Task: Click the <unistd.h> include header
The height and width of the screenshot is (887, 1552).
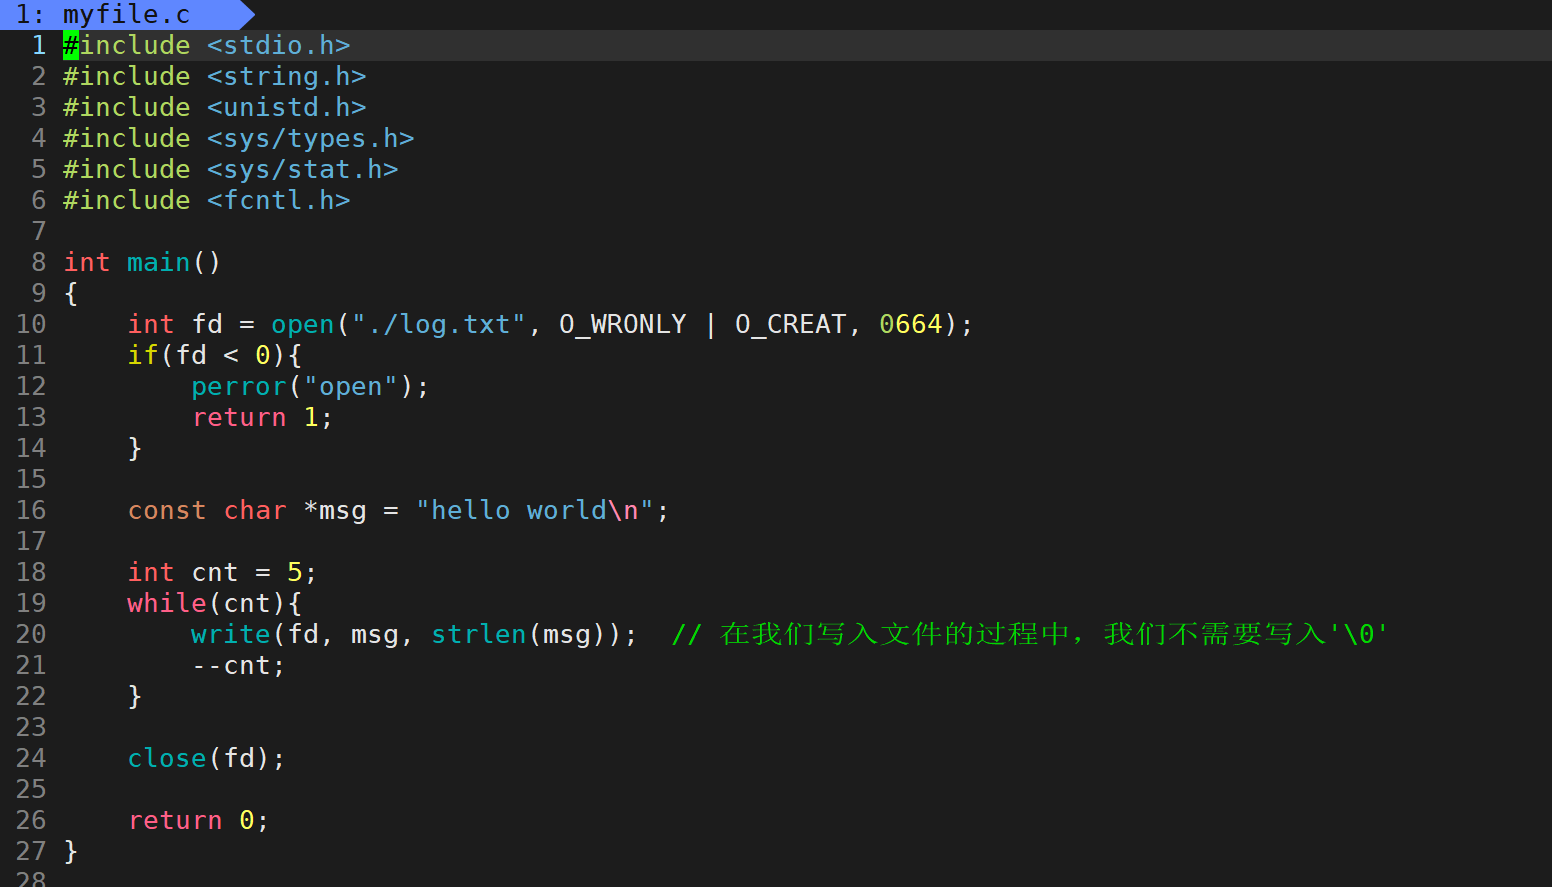Action: click(287, 107)
